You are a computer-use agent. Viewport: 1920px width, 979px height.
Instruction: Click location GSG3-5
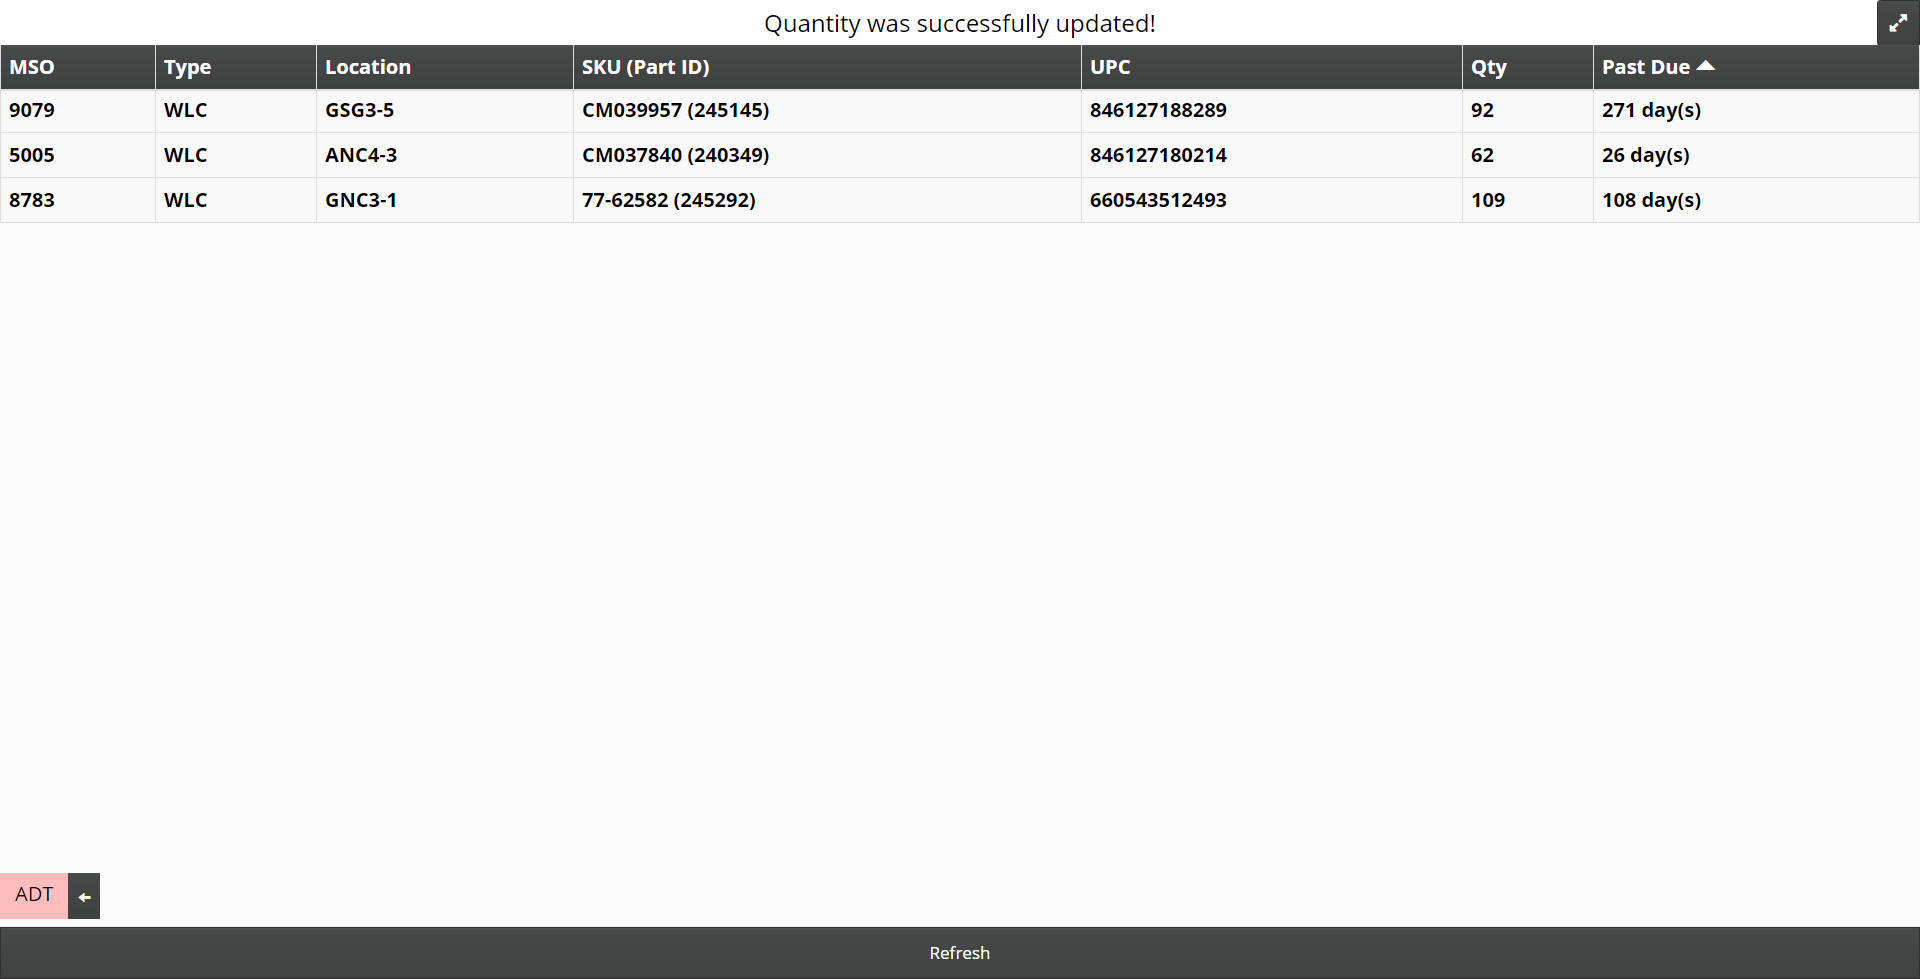[445, 110]
